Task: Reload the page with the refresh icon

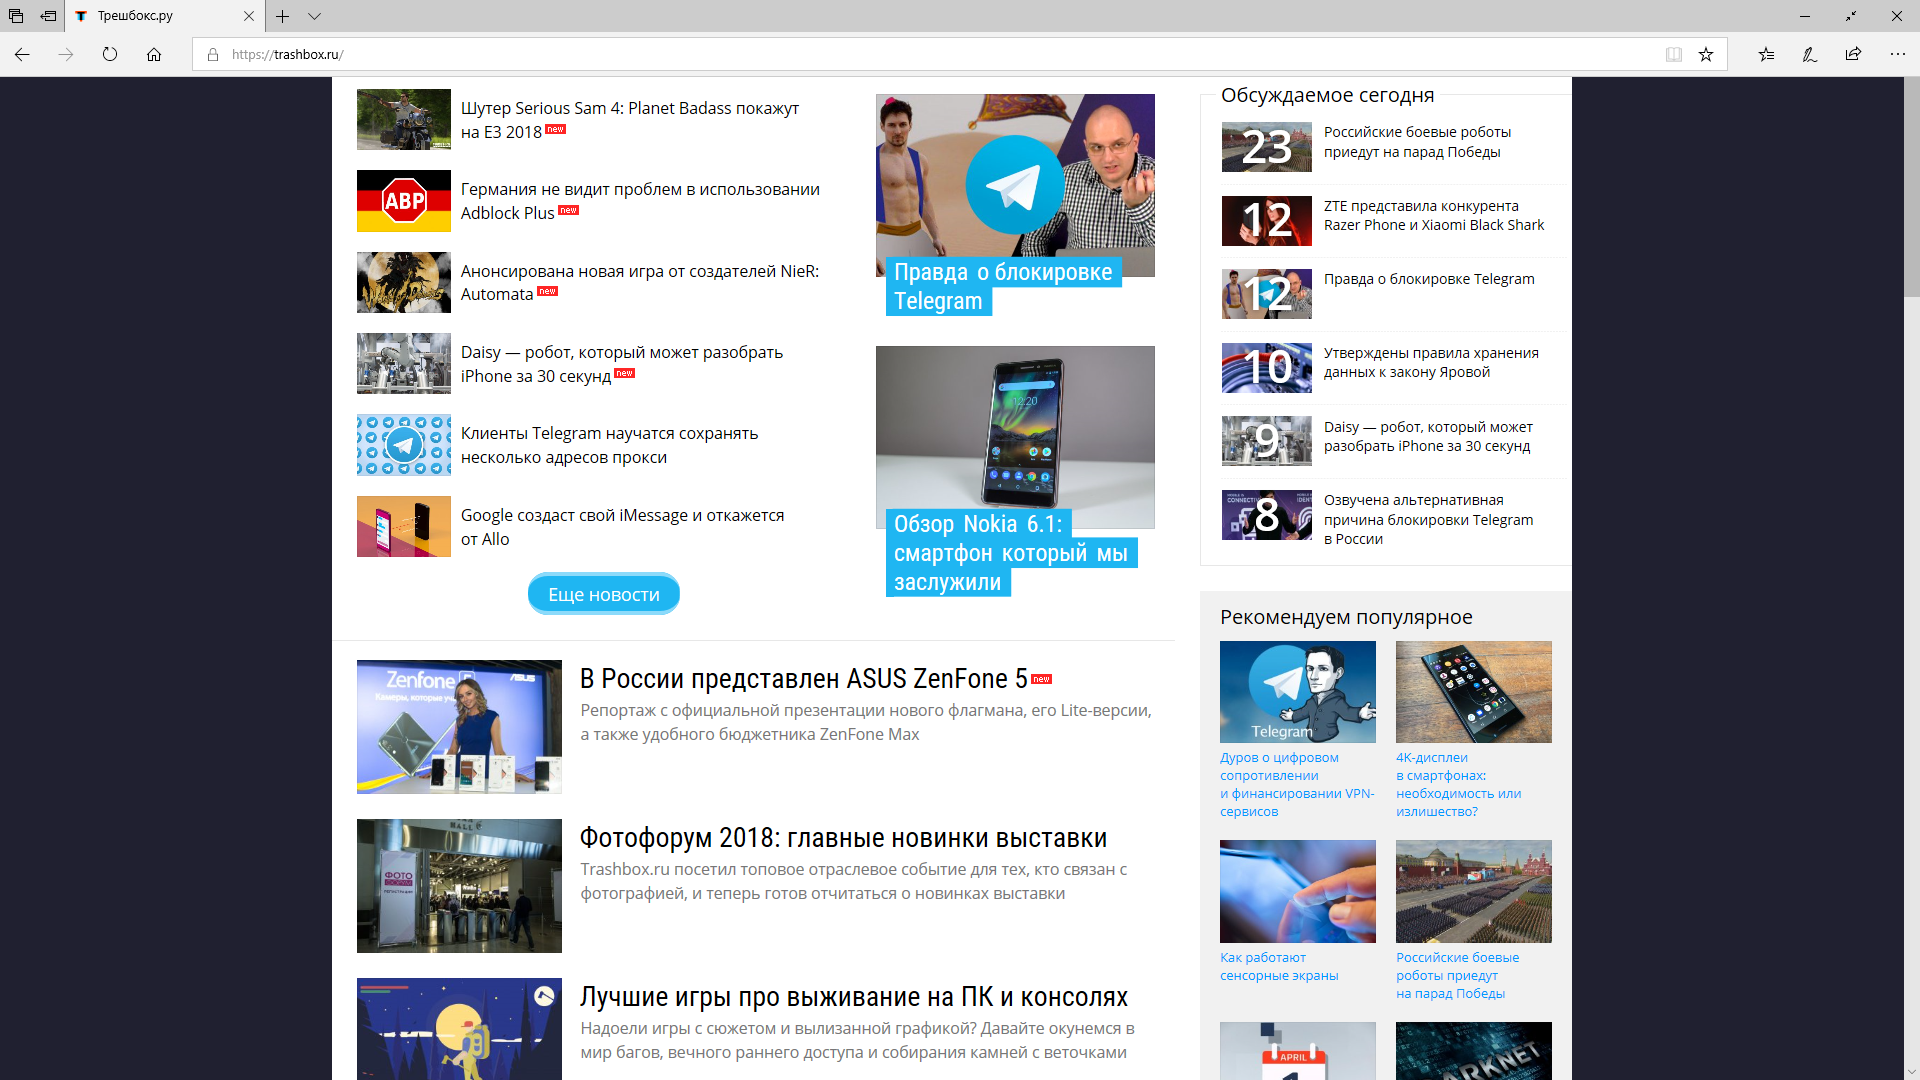Action: click(x=110, y=54)
